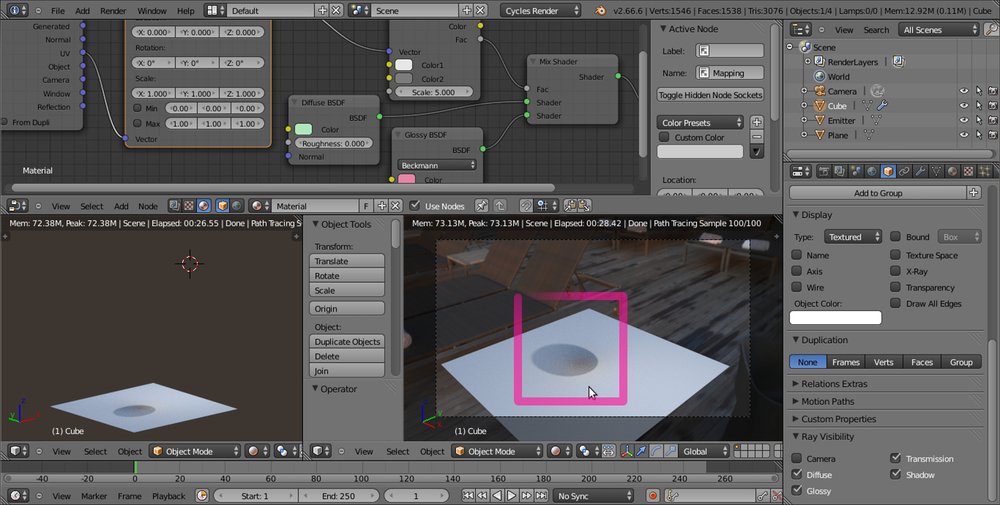Click the plus icon beside Add to Group
Screen dimensions: 1000x505
[x=974, y=193]
